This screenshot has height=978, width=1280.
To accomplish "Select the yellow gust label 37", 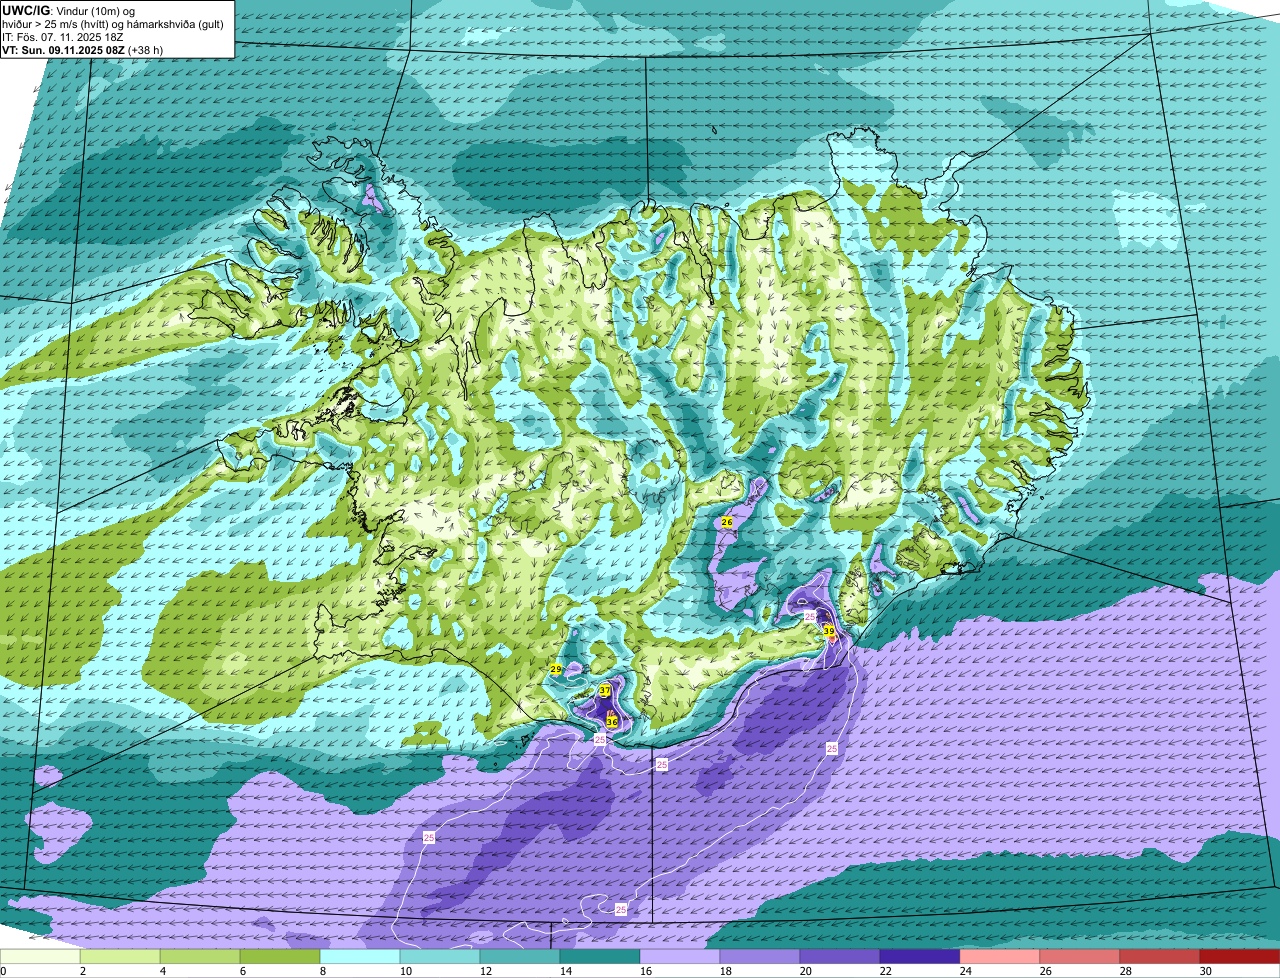I will [x=605, y=691].
